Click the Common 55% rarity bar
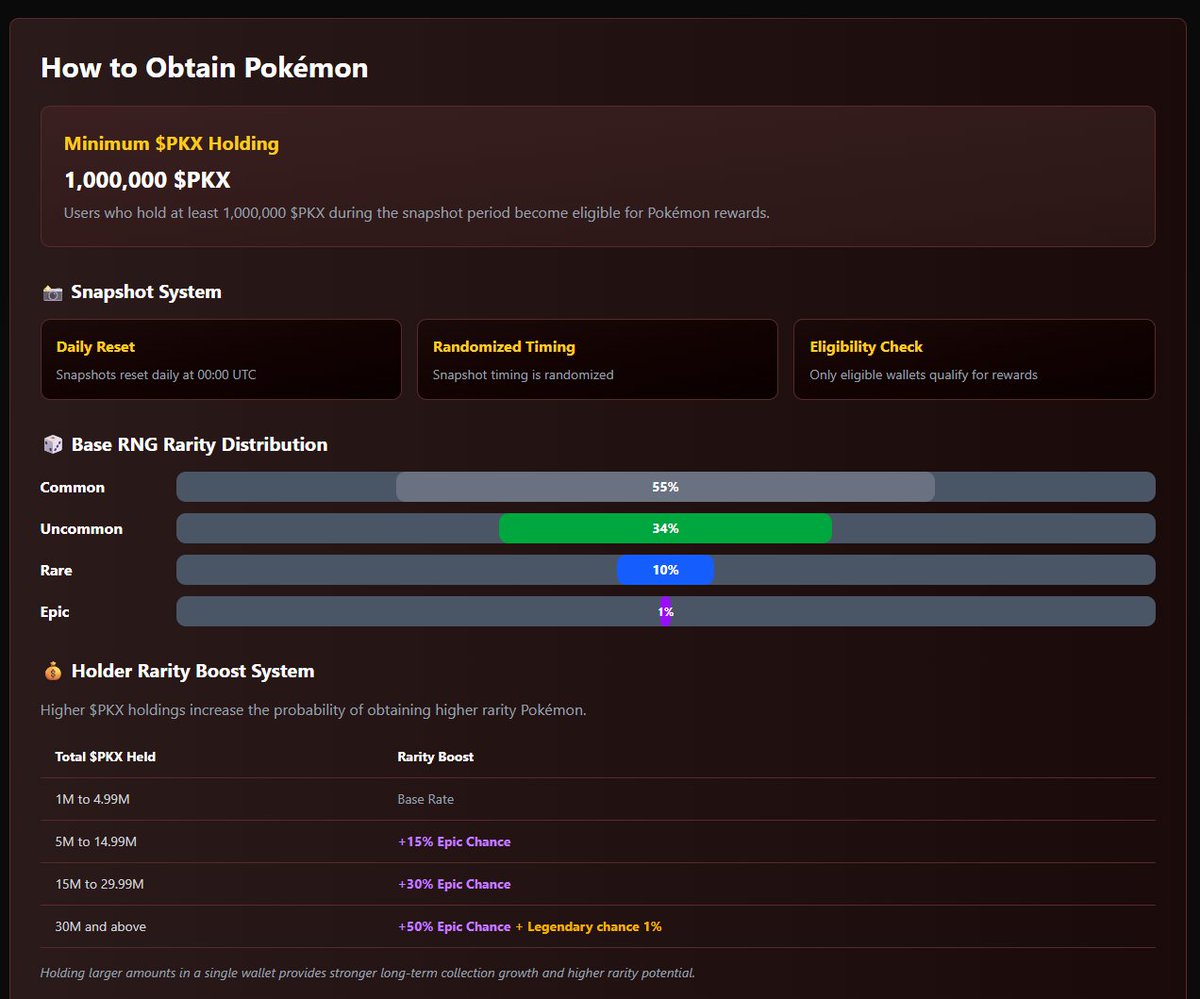Viewport: 1200px width, 999px height. [x=665, y=487]
